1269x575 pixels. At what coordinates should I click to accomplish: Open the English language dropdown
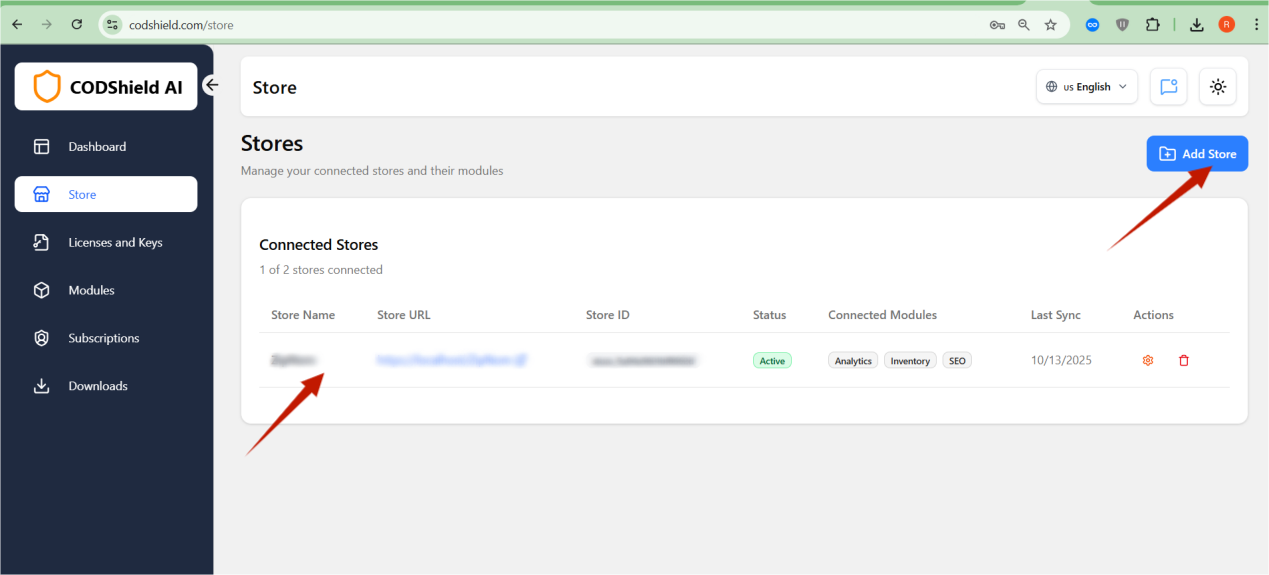(1086, 87)
